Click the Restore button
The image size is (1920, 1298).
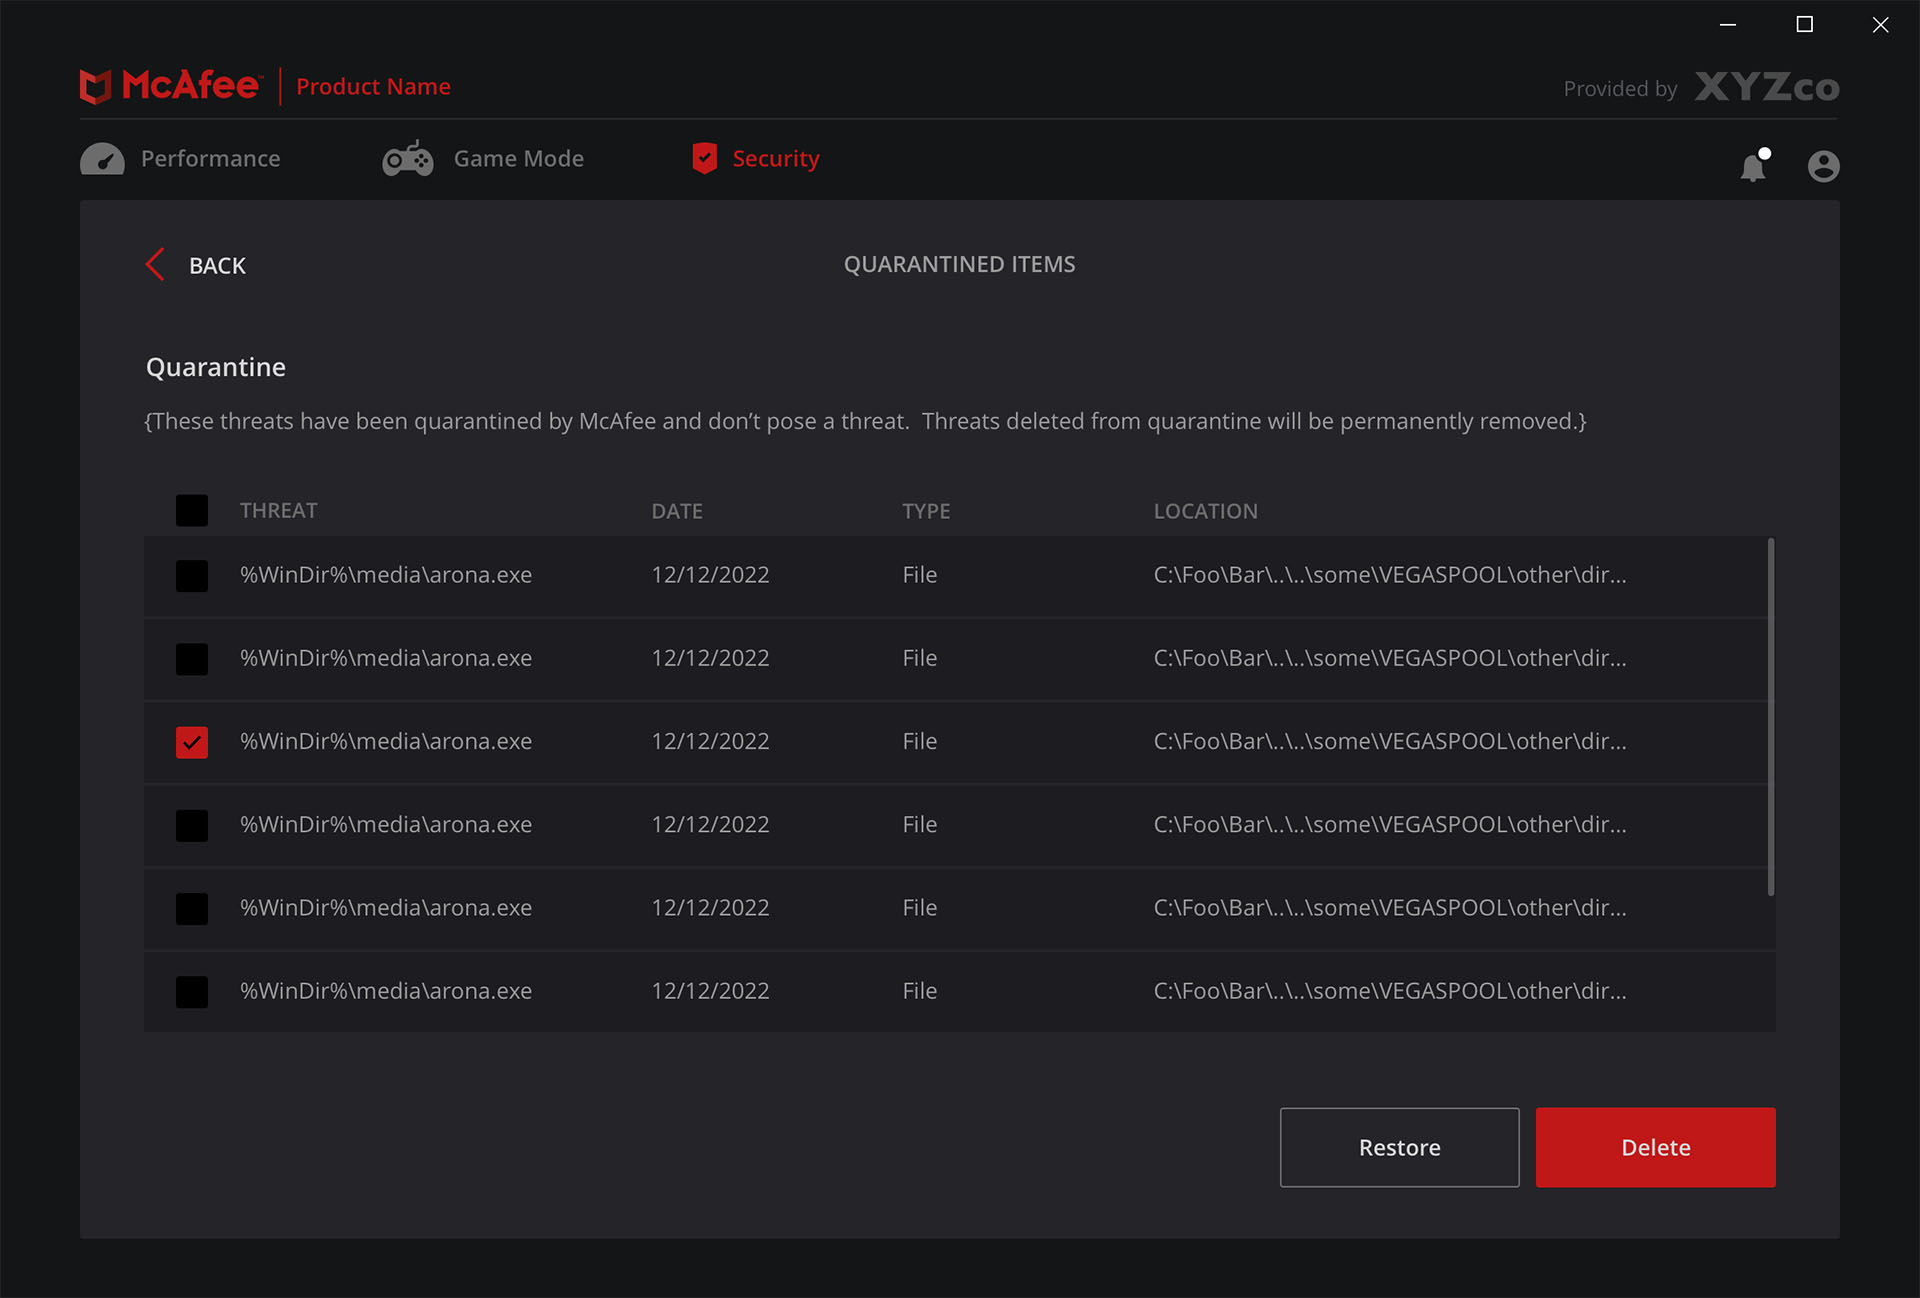(1399, 1147)
